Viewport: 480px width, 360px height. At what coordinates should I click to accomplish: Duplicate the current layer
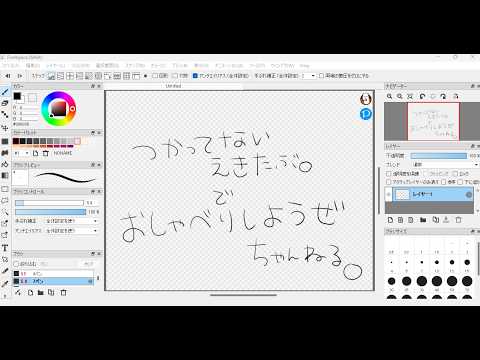[x=435, y=220]
